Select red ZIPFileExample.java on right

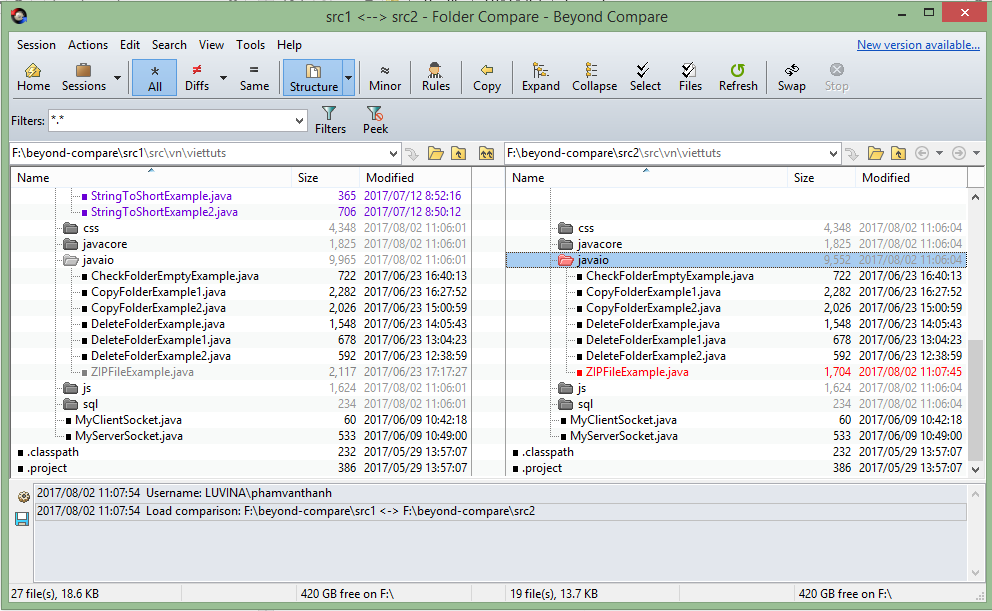(x=637, y=372)
